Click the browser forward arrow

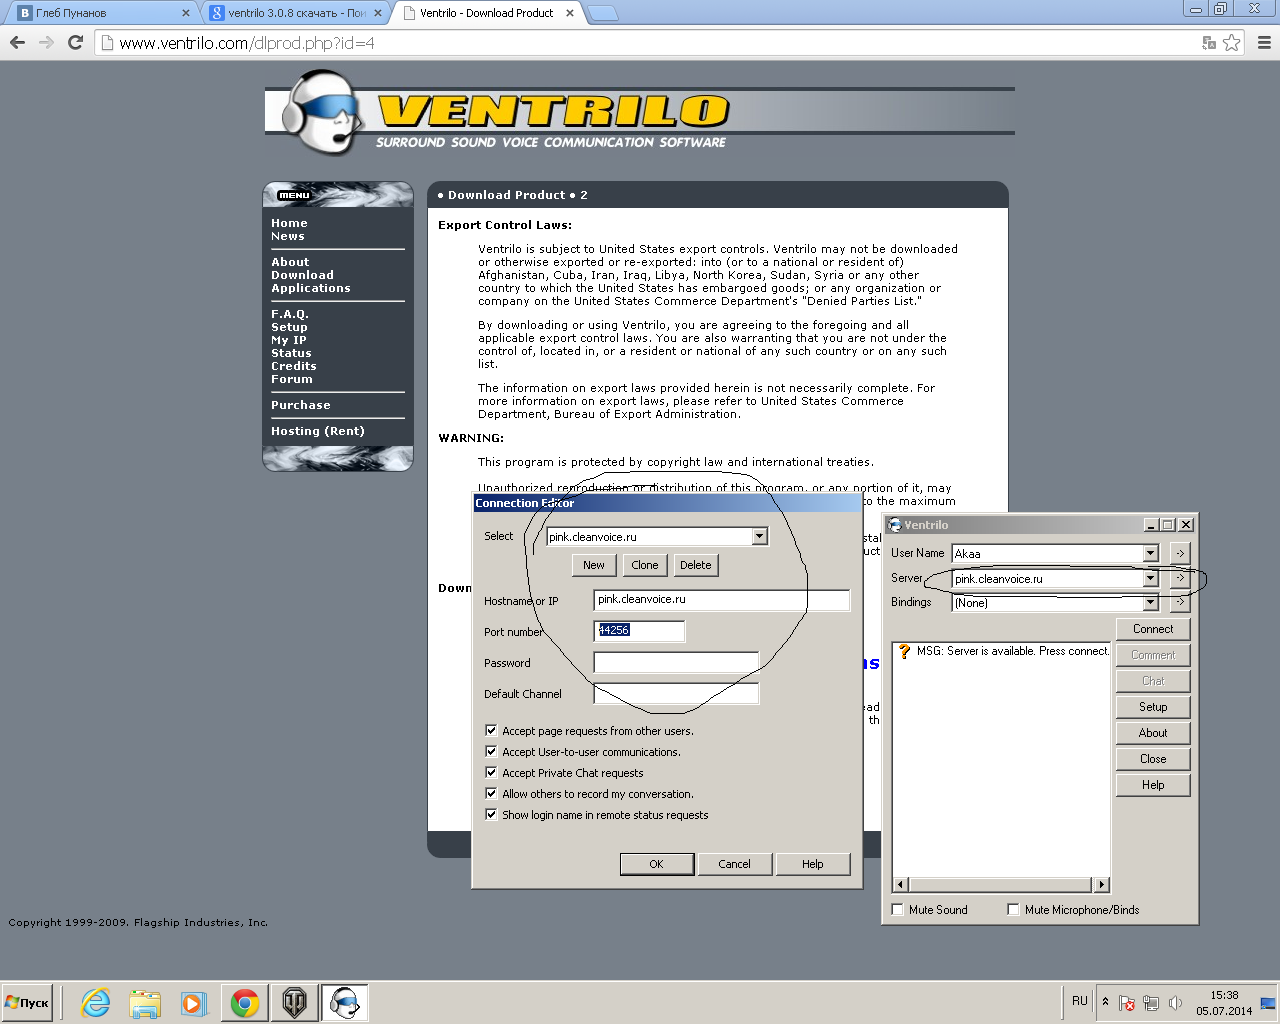[46, 43]
